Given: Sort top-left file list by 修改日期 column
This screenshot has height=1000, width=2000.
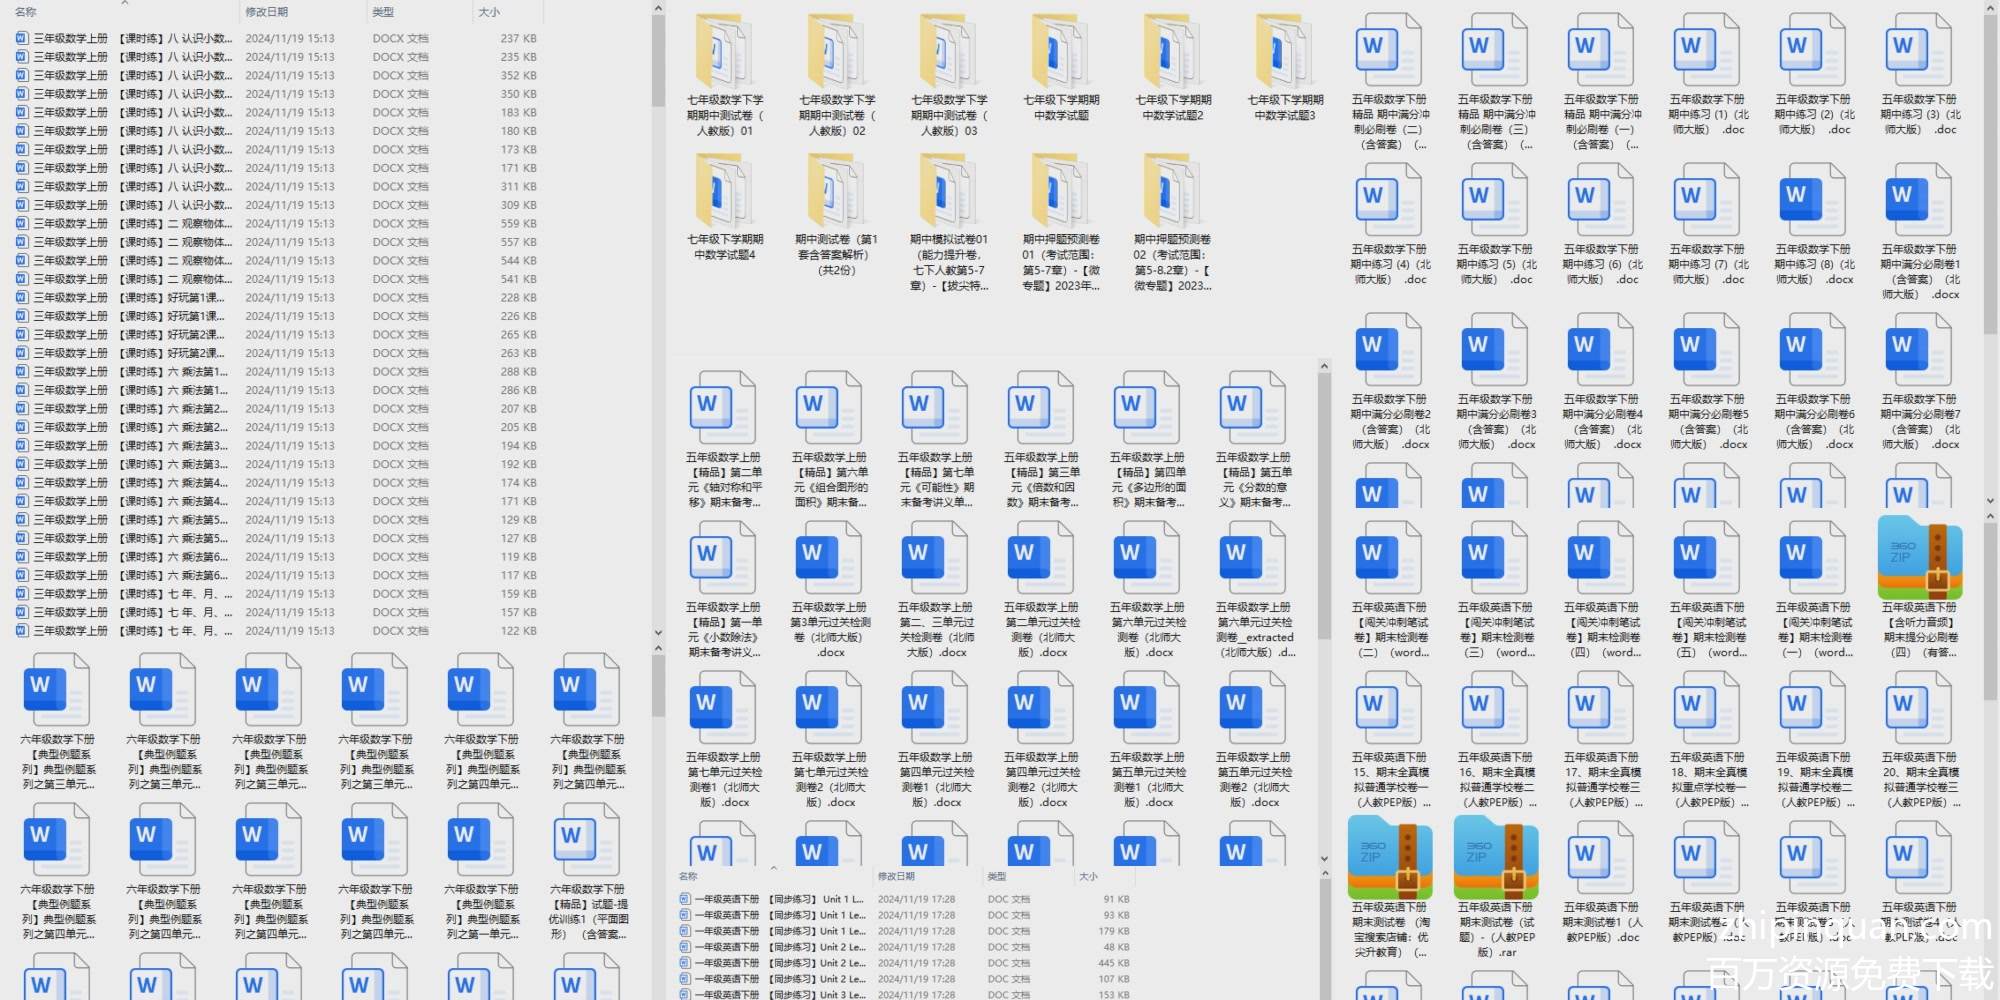Looking at the screenshot, I should tap(267, 12).
